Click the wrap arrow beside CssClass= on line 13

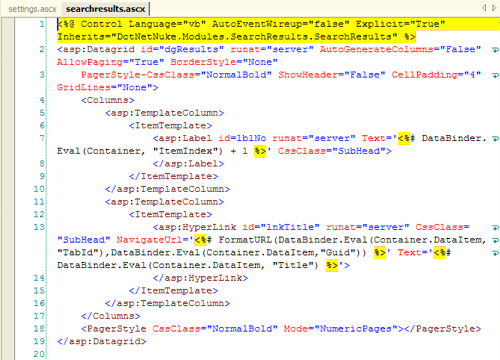click(495, 228)
